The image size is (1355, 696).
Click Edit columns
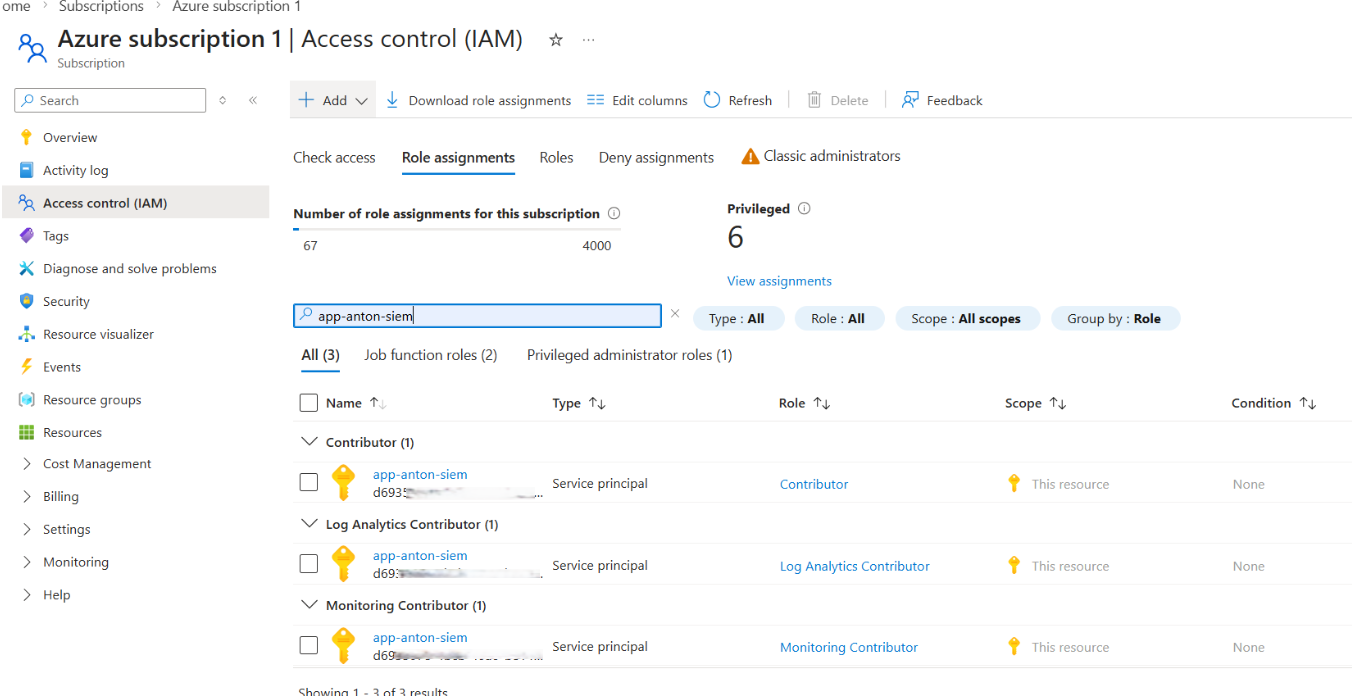pos(637,100)
